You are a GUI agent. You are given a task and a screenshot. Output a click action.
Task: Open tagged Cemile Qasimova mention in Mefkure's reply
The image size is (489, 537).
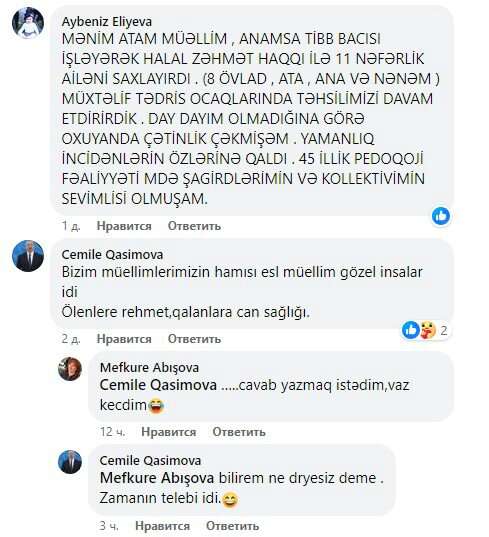pyautogui.click(x=158, y=385)
